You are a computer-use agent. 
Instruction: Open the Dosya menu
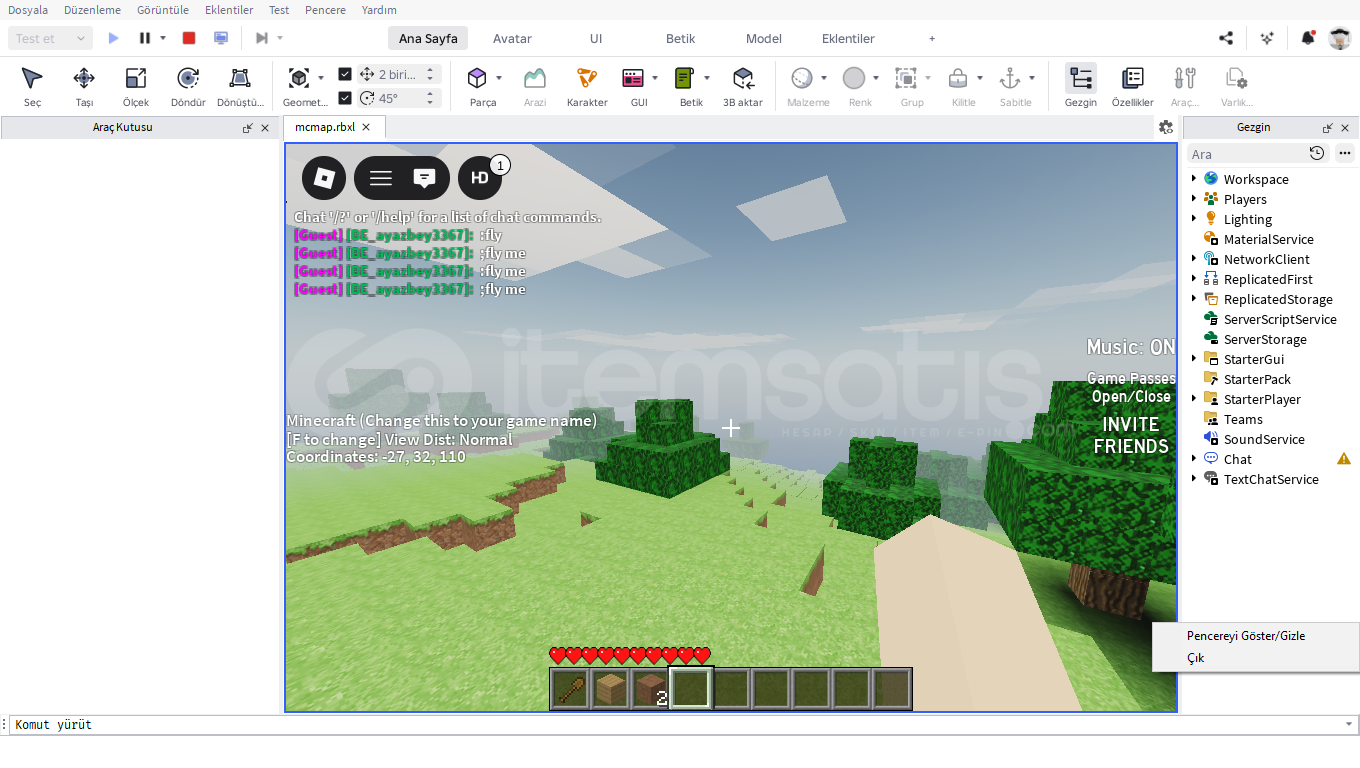coord(28,10)
